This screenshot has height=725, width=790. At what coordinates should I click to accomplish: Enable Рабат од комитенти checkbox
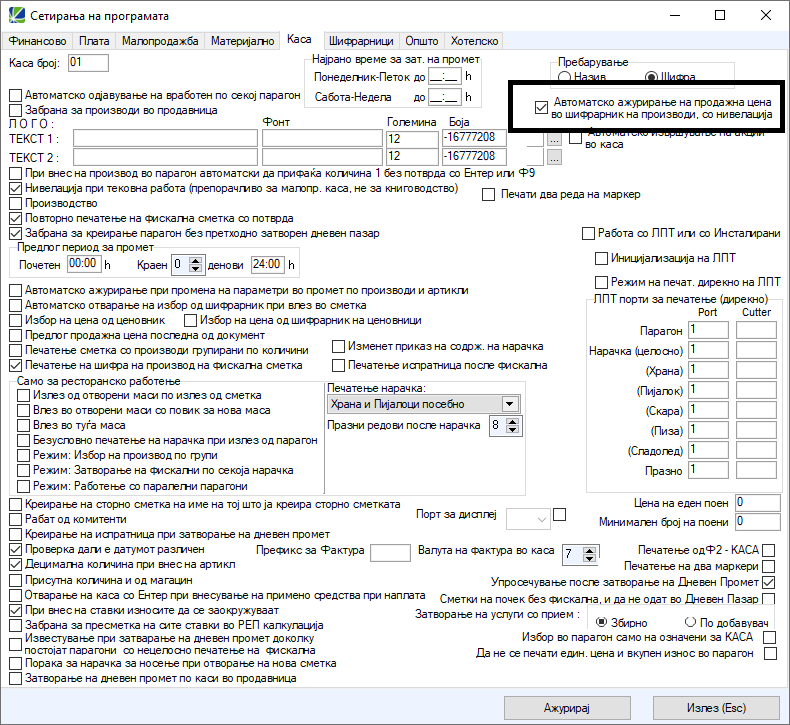coord(16,519)
